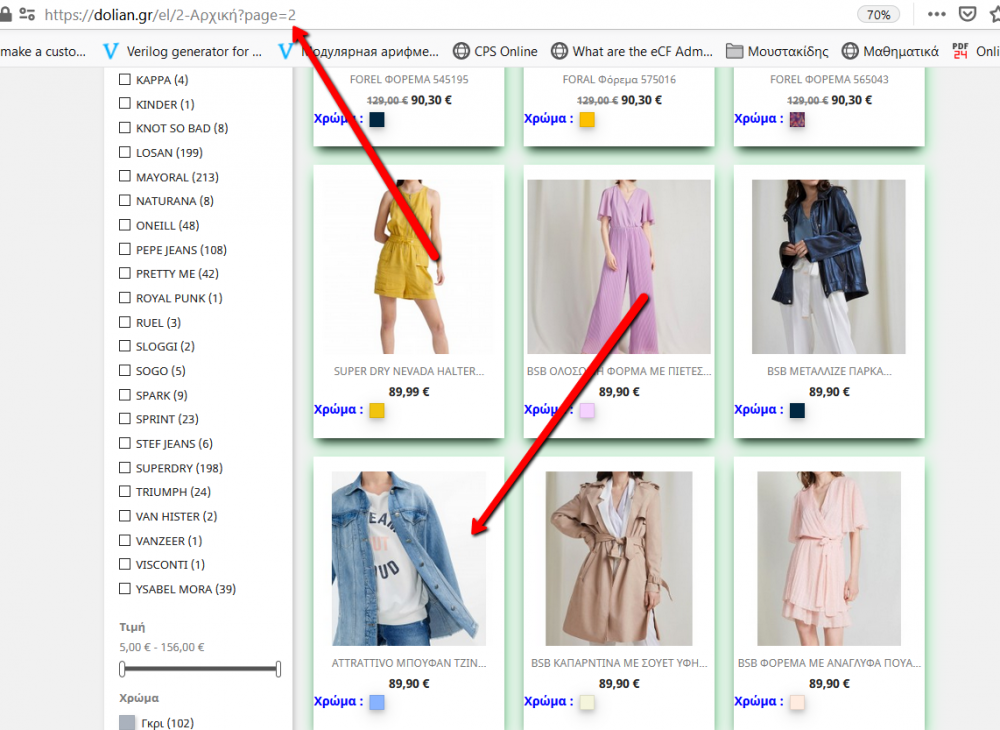Check the SUPERDRY (198) brand filter
1000x730 pixels.
(125, 467)
